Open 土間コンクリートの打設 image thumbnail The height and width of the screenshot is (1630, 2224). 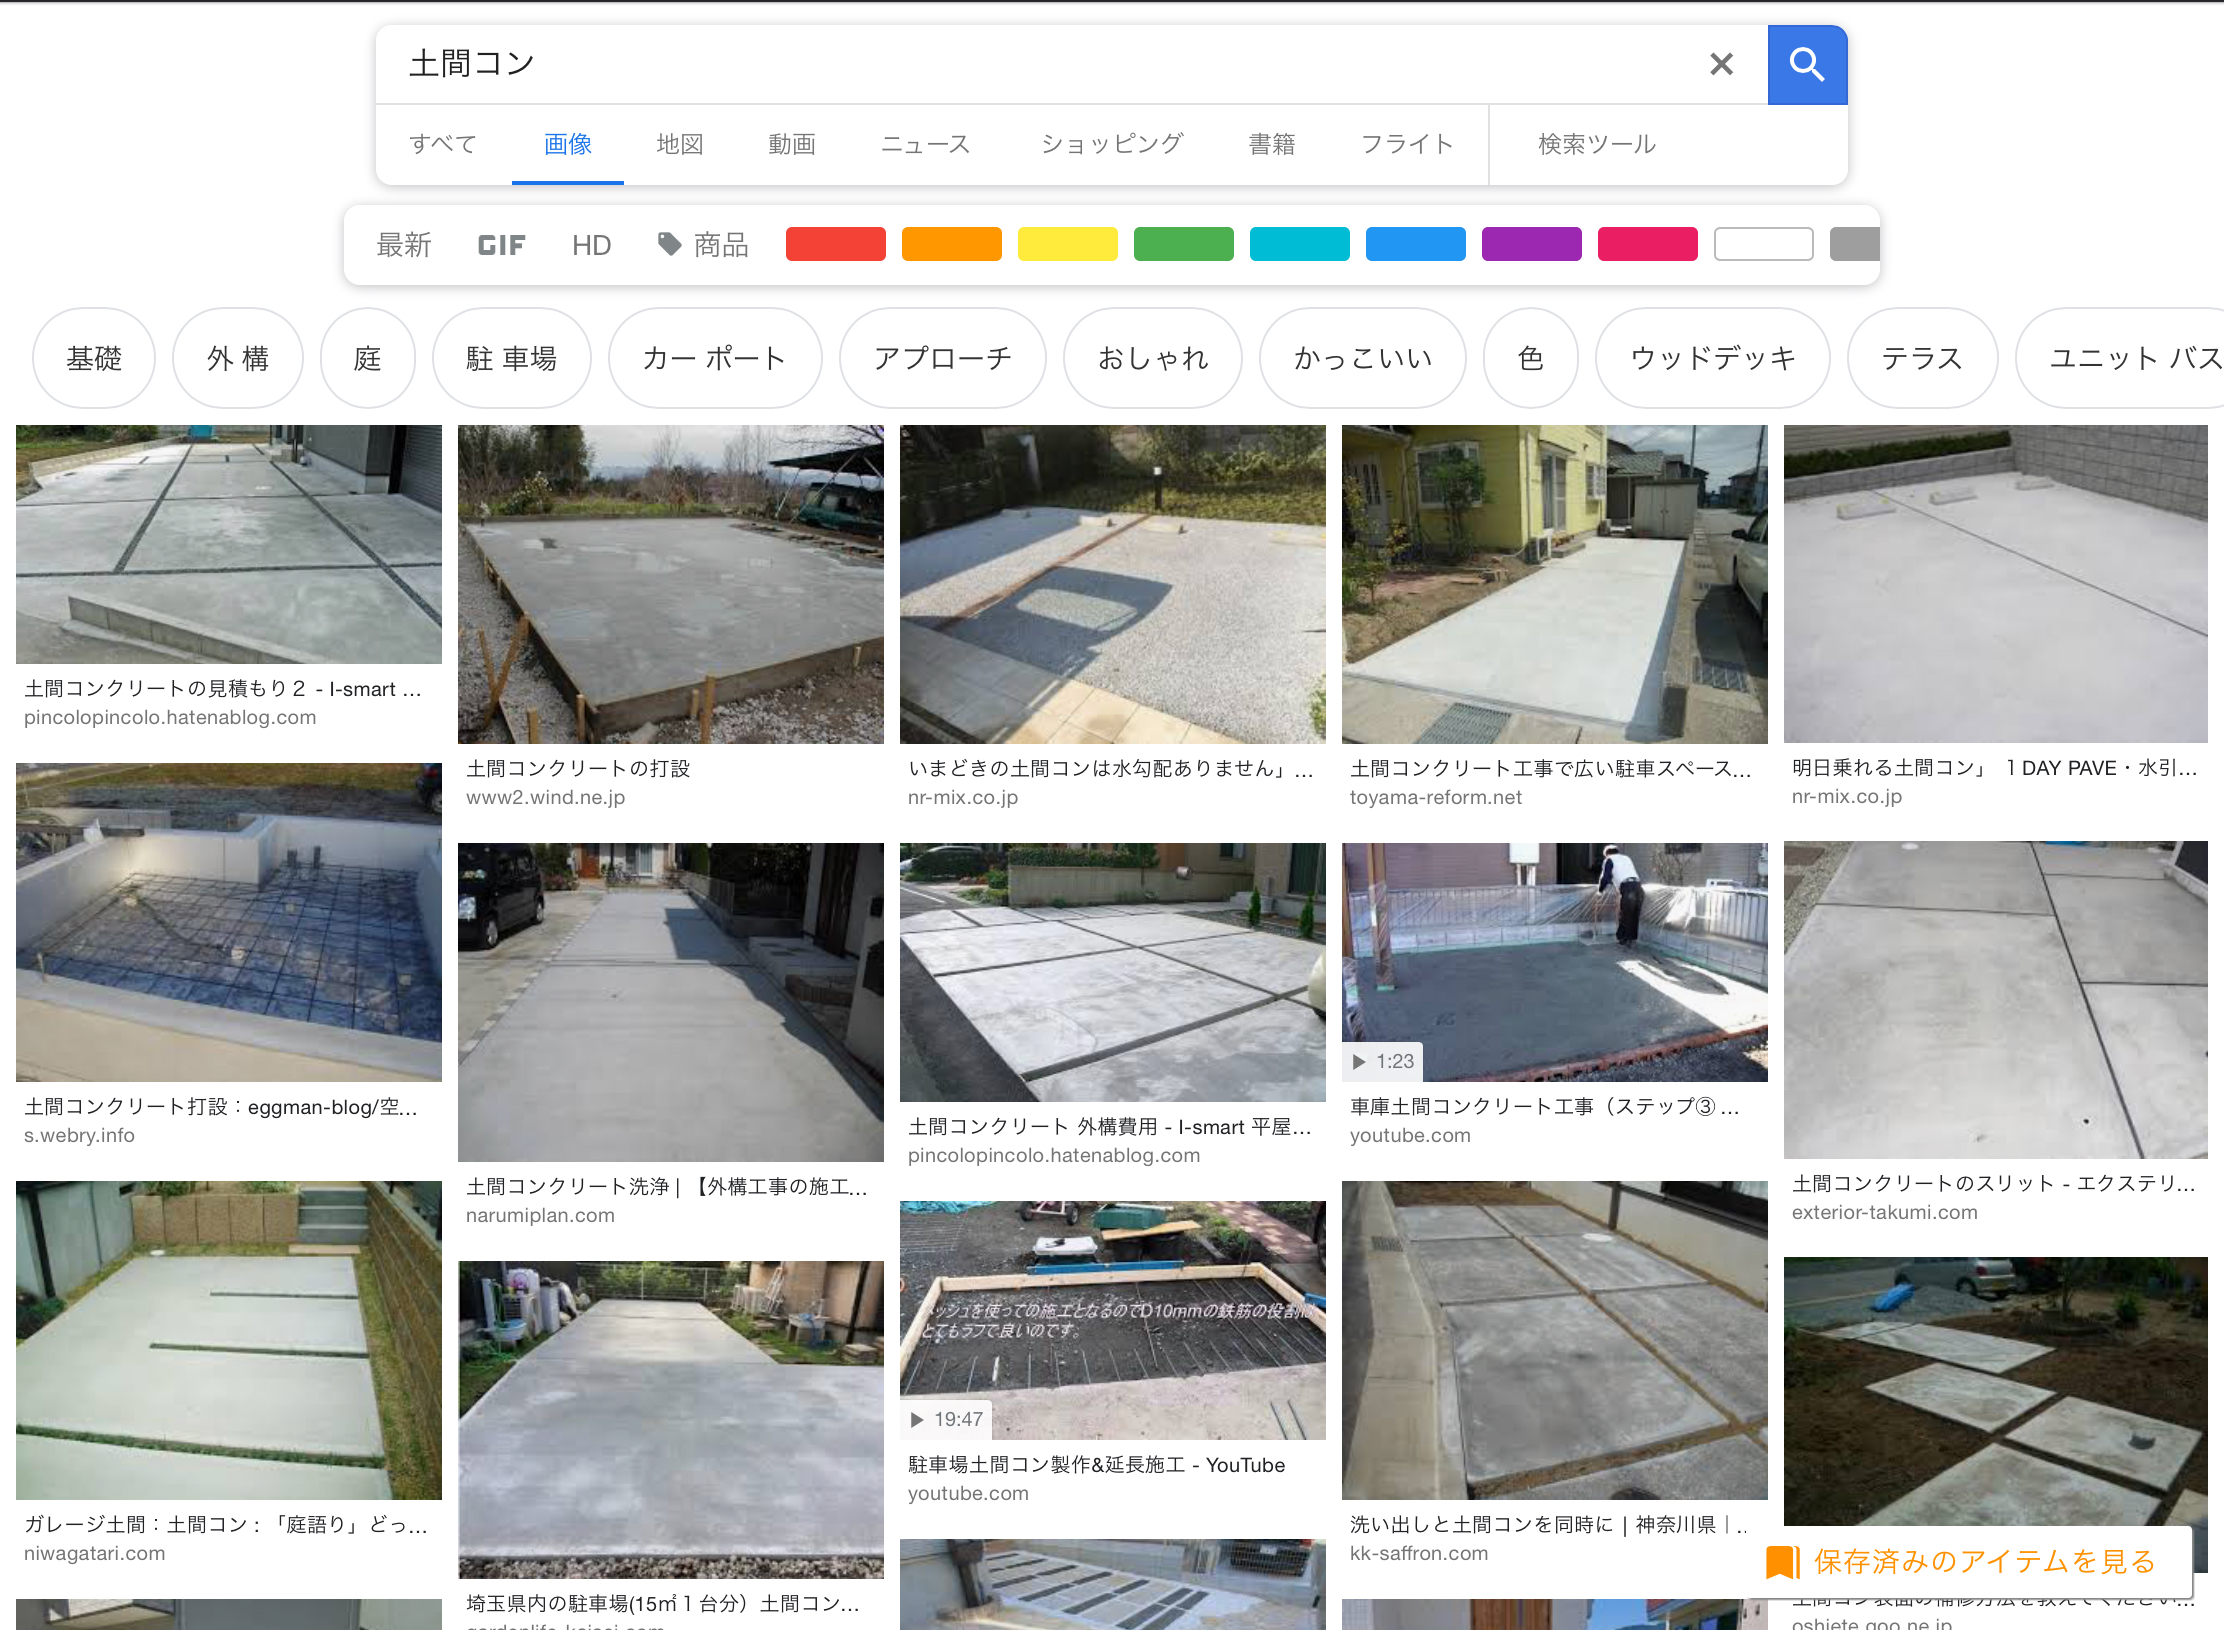click(x=671, y=584)
